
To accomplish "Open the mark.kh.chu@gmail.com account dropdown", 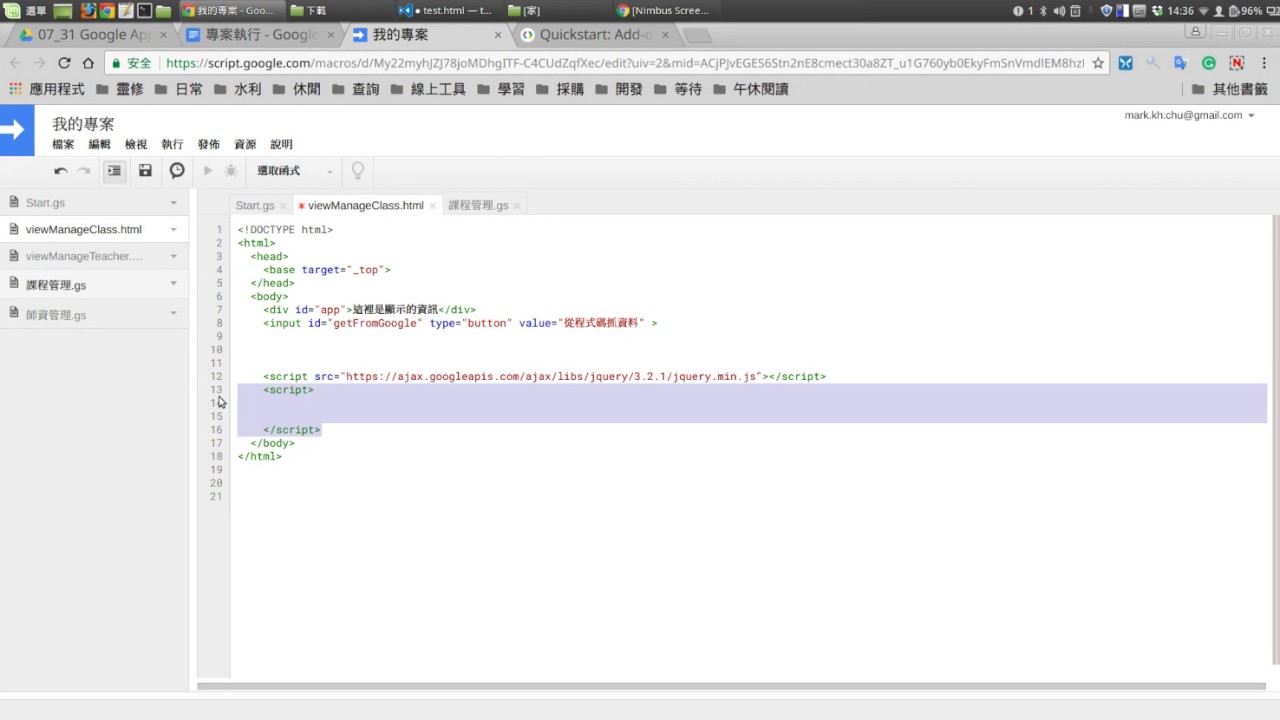I will click(x=1189, y=115).
